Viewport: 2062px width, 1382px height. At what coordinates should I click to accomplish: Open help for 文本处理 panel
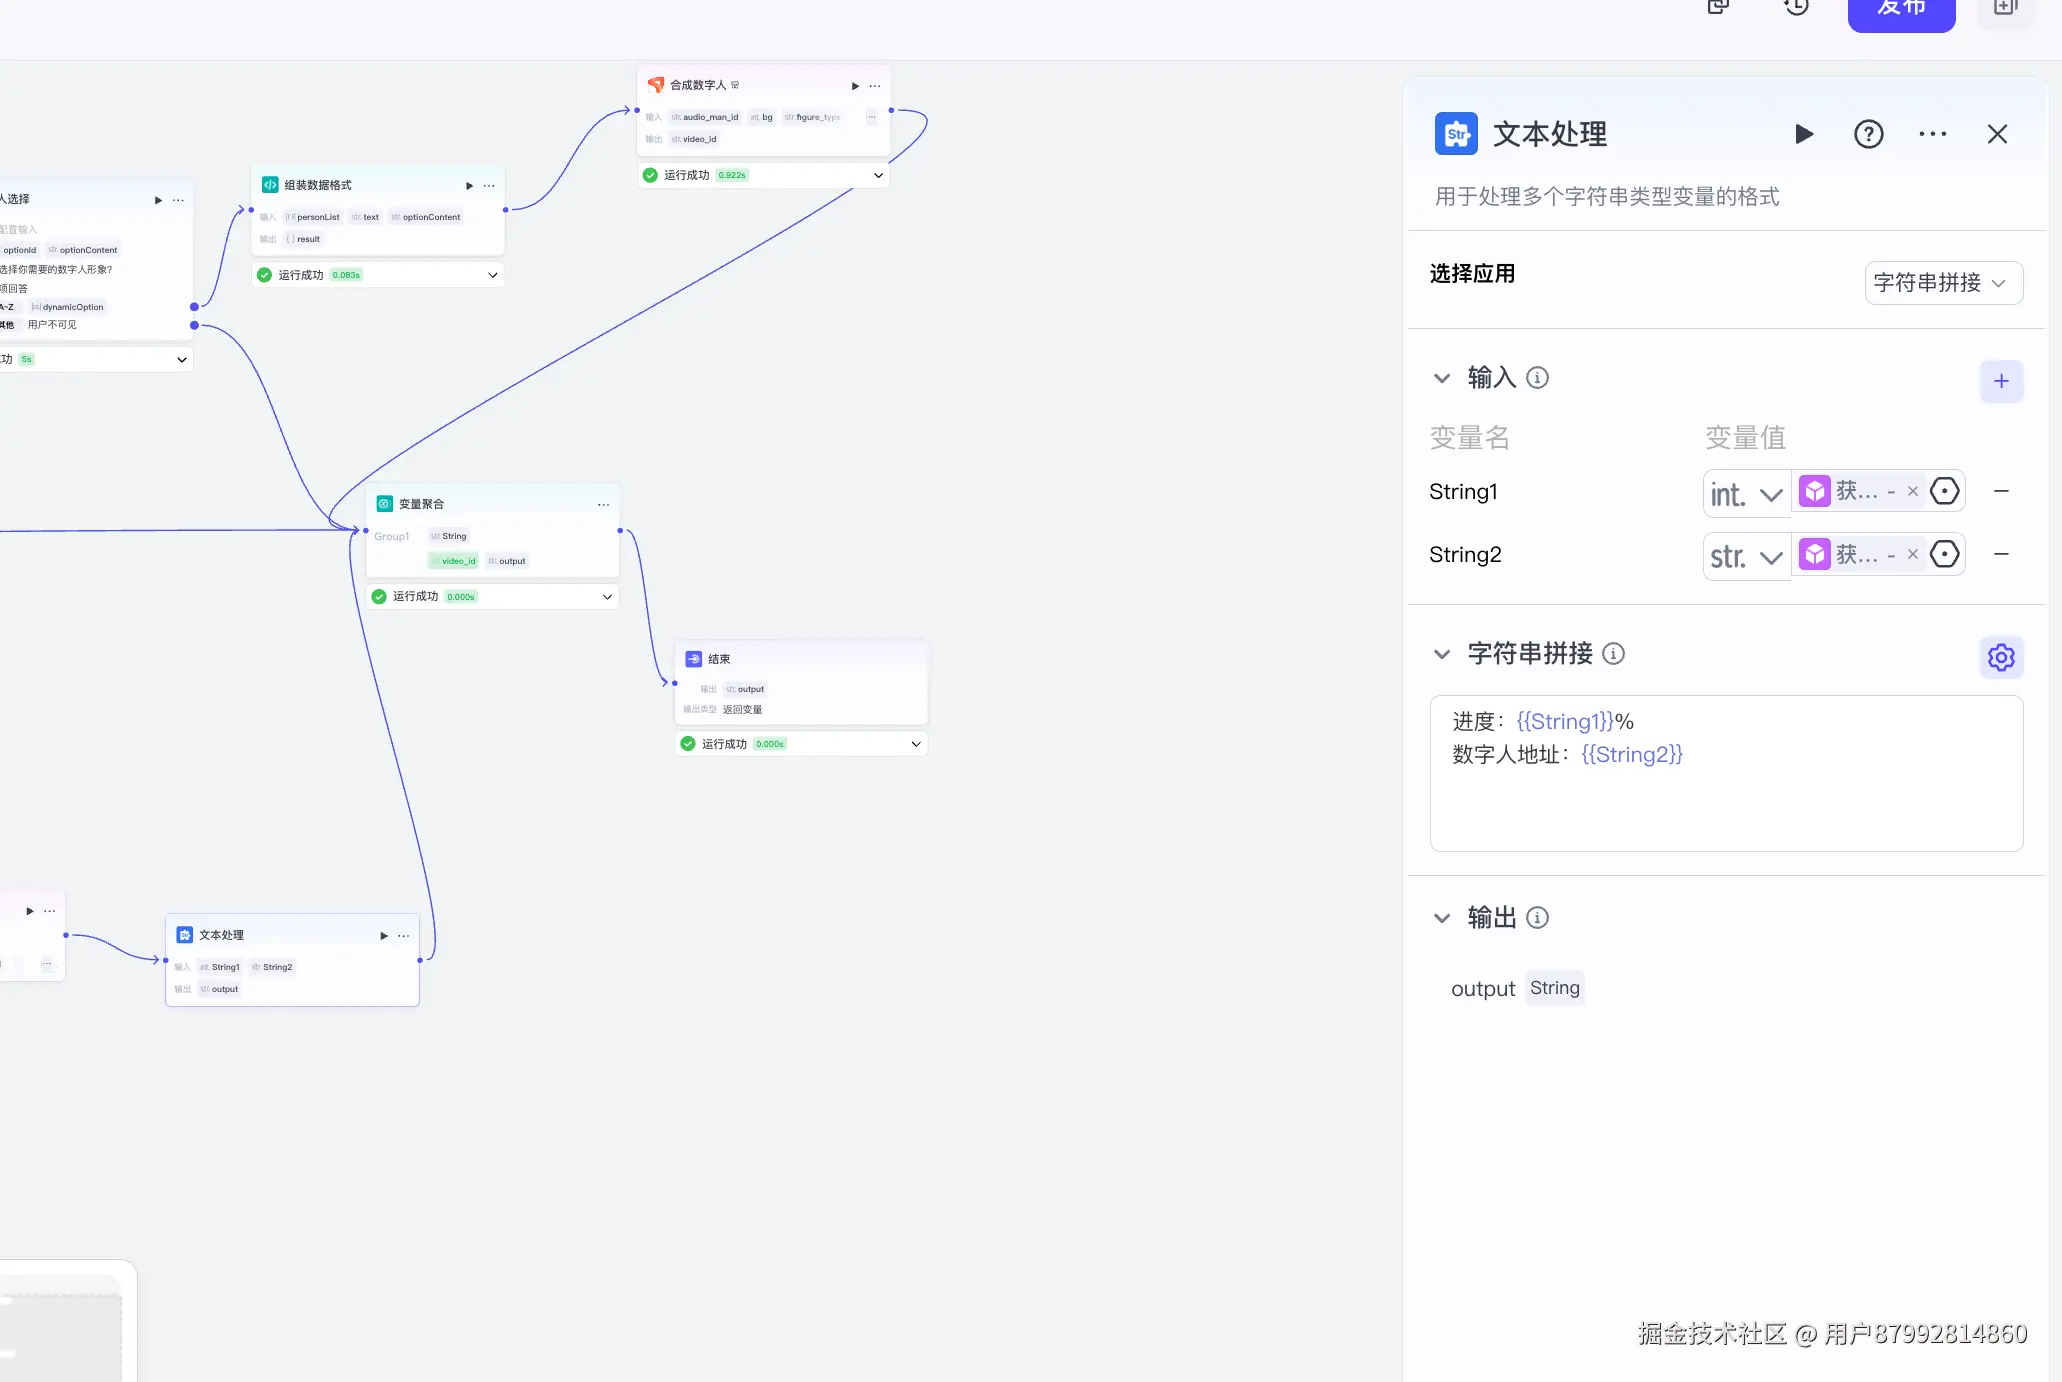click(x=1868, y=134)
